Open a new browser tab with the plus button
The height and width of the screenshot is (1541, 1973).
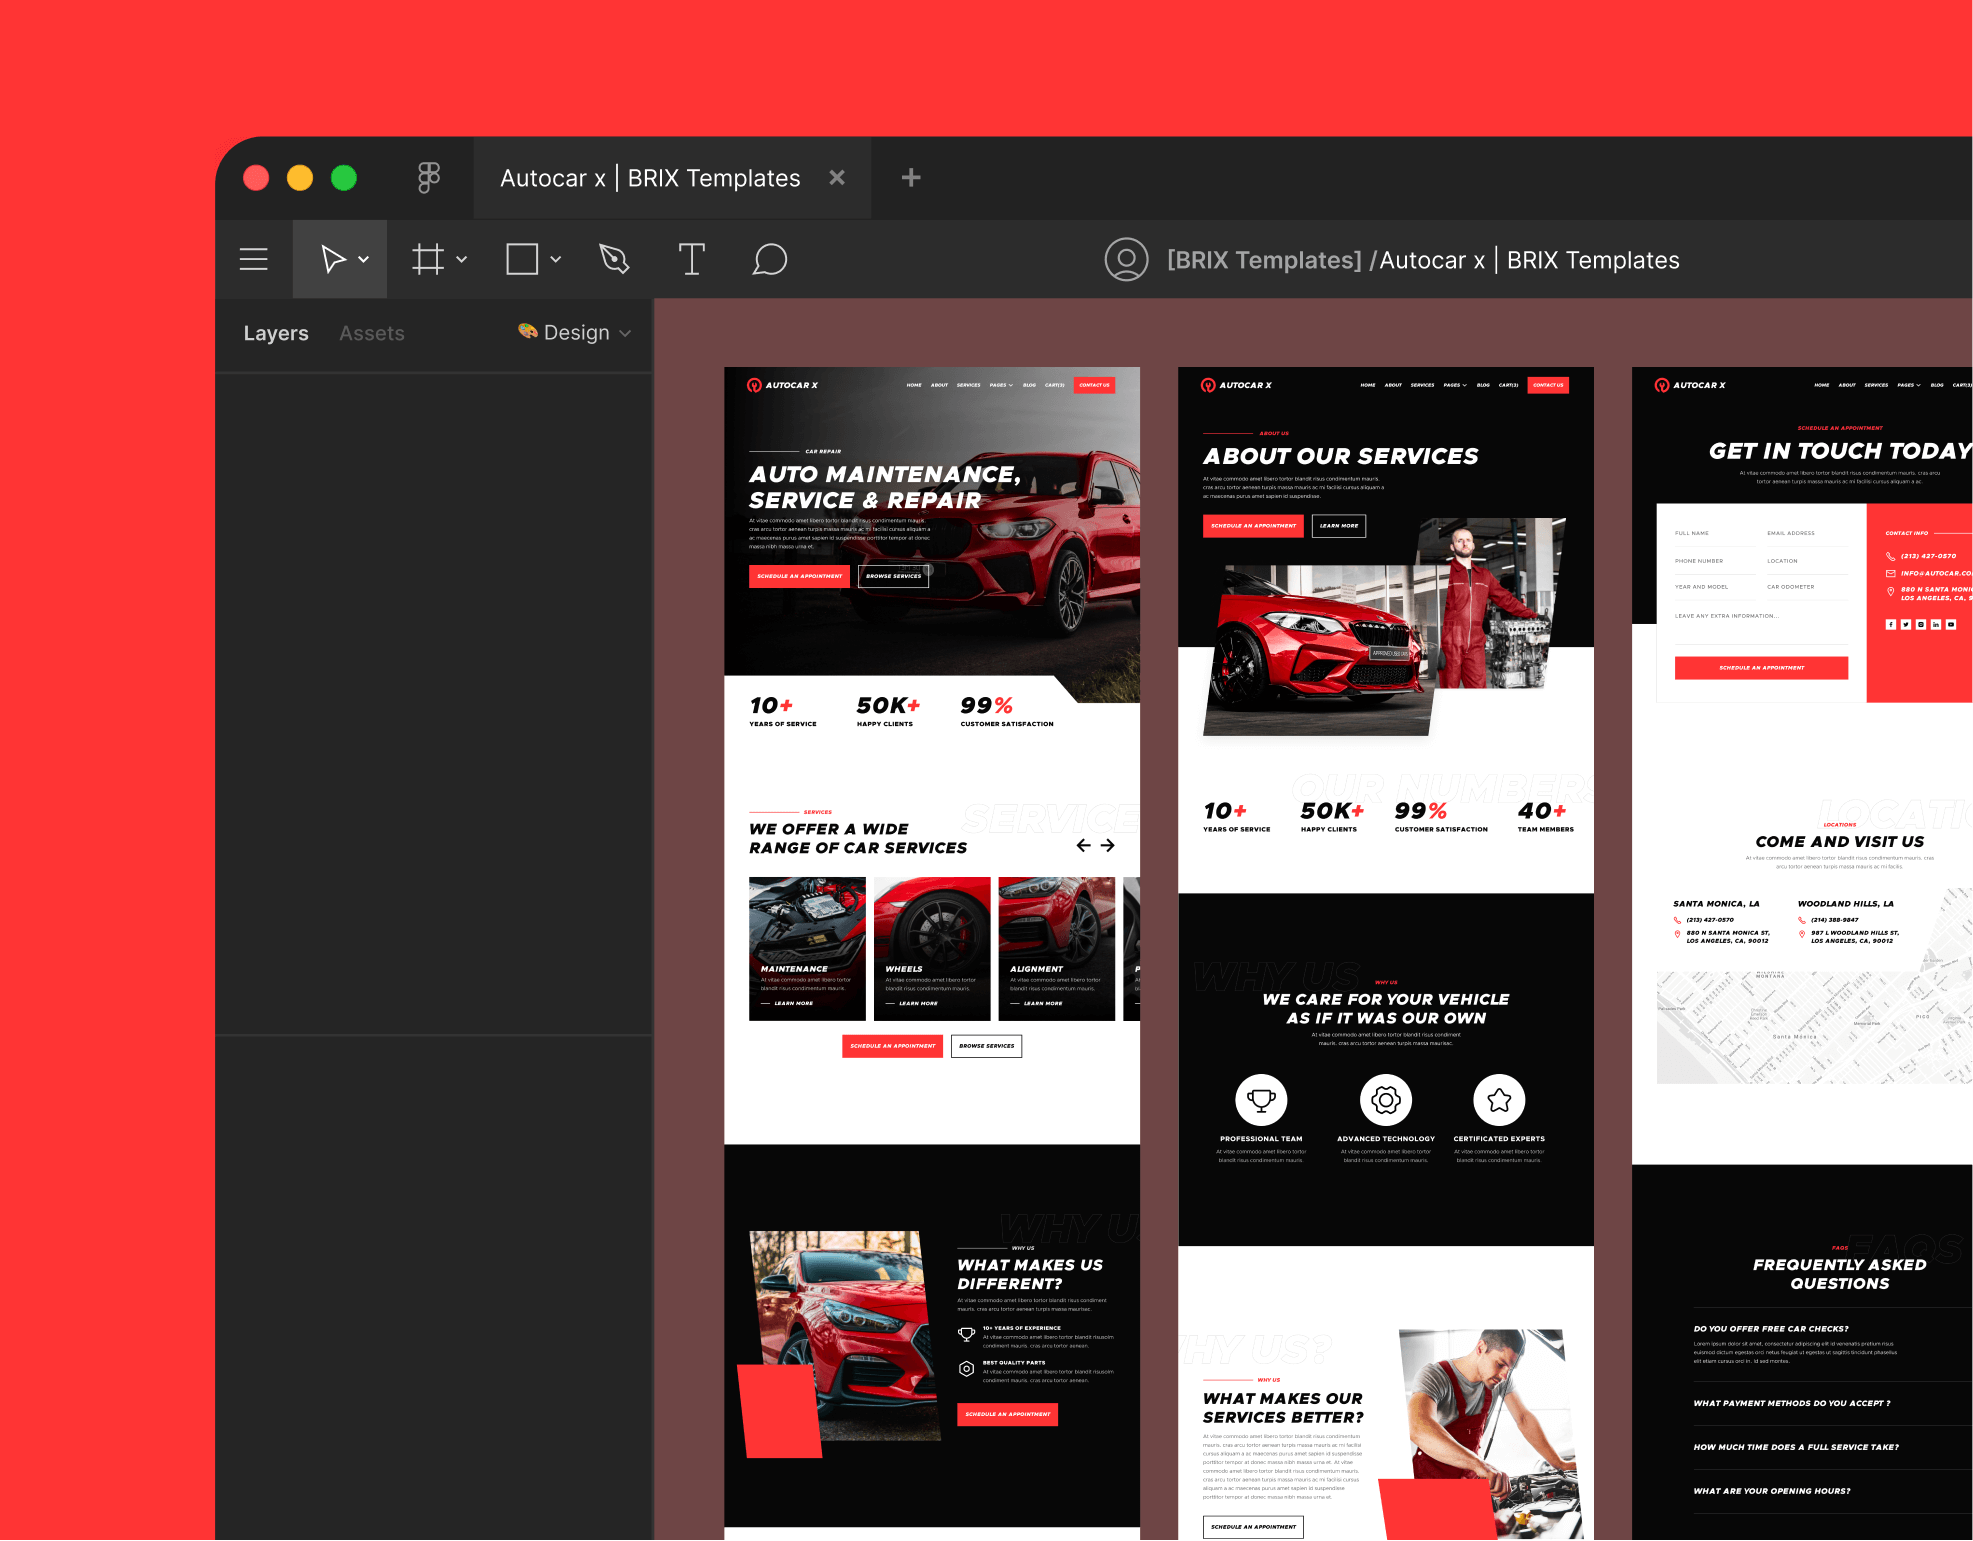pos(909,177)
